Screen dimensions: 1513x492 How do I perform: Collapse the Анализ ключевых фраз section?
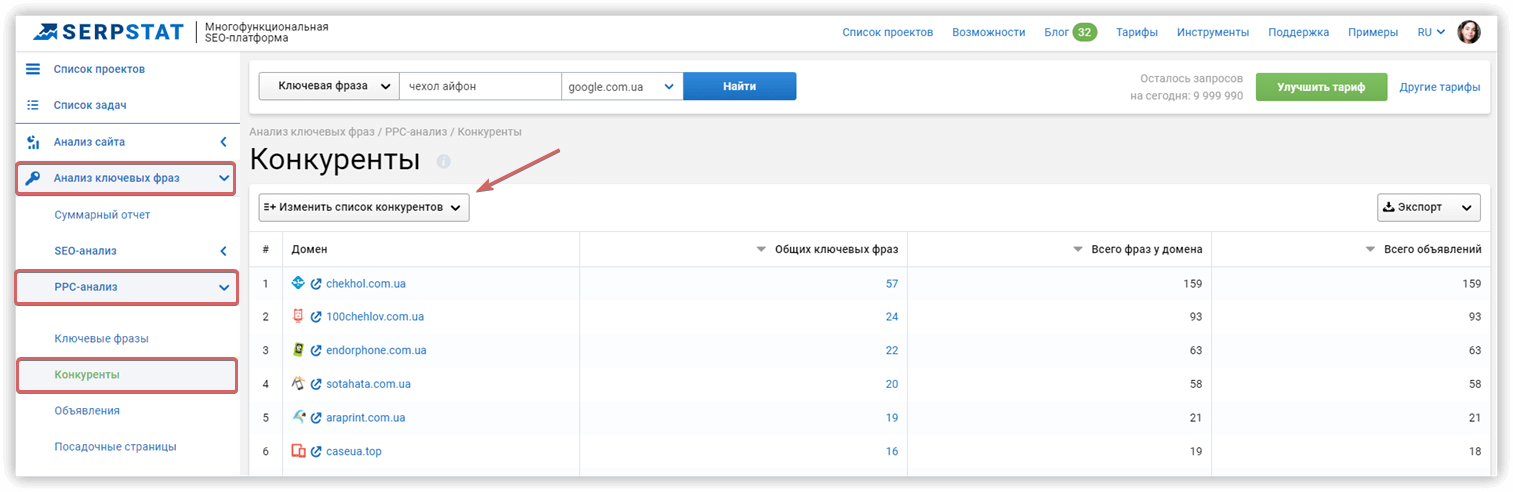223,179
